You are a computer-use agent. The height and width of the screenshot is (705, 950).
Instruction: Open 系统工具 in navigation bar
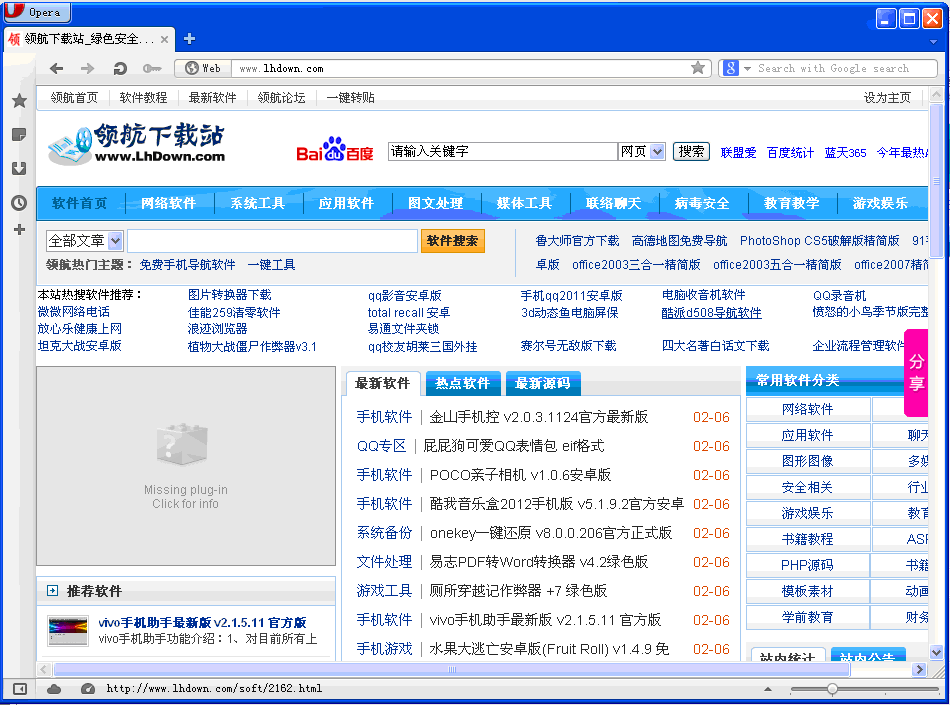pyautogui.click(x=257, y=204)
